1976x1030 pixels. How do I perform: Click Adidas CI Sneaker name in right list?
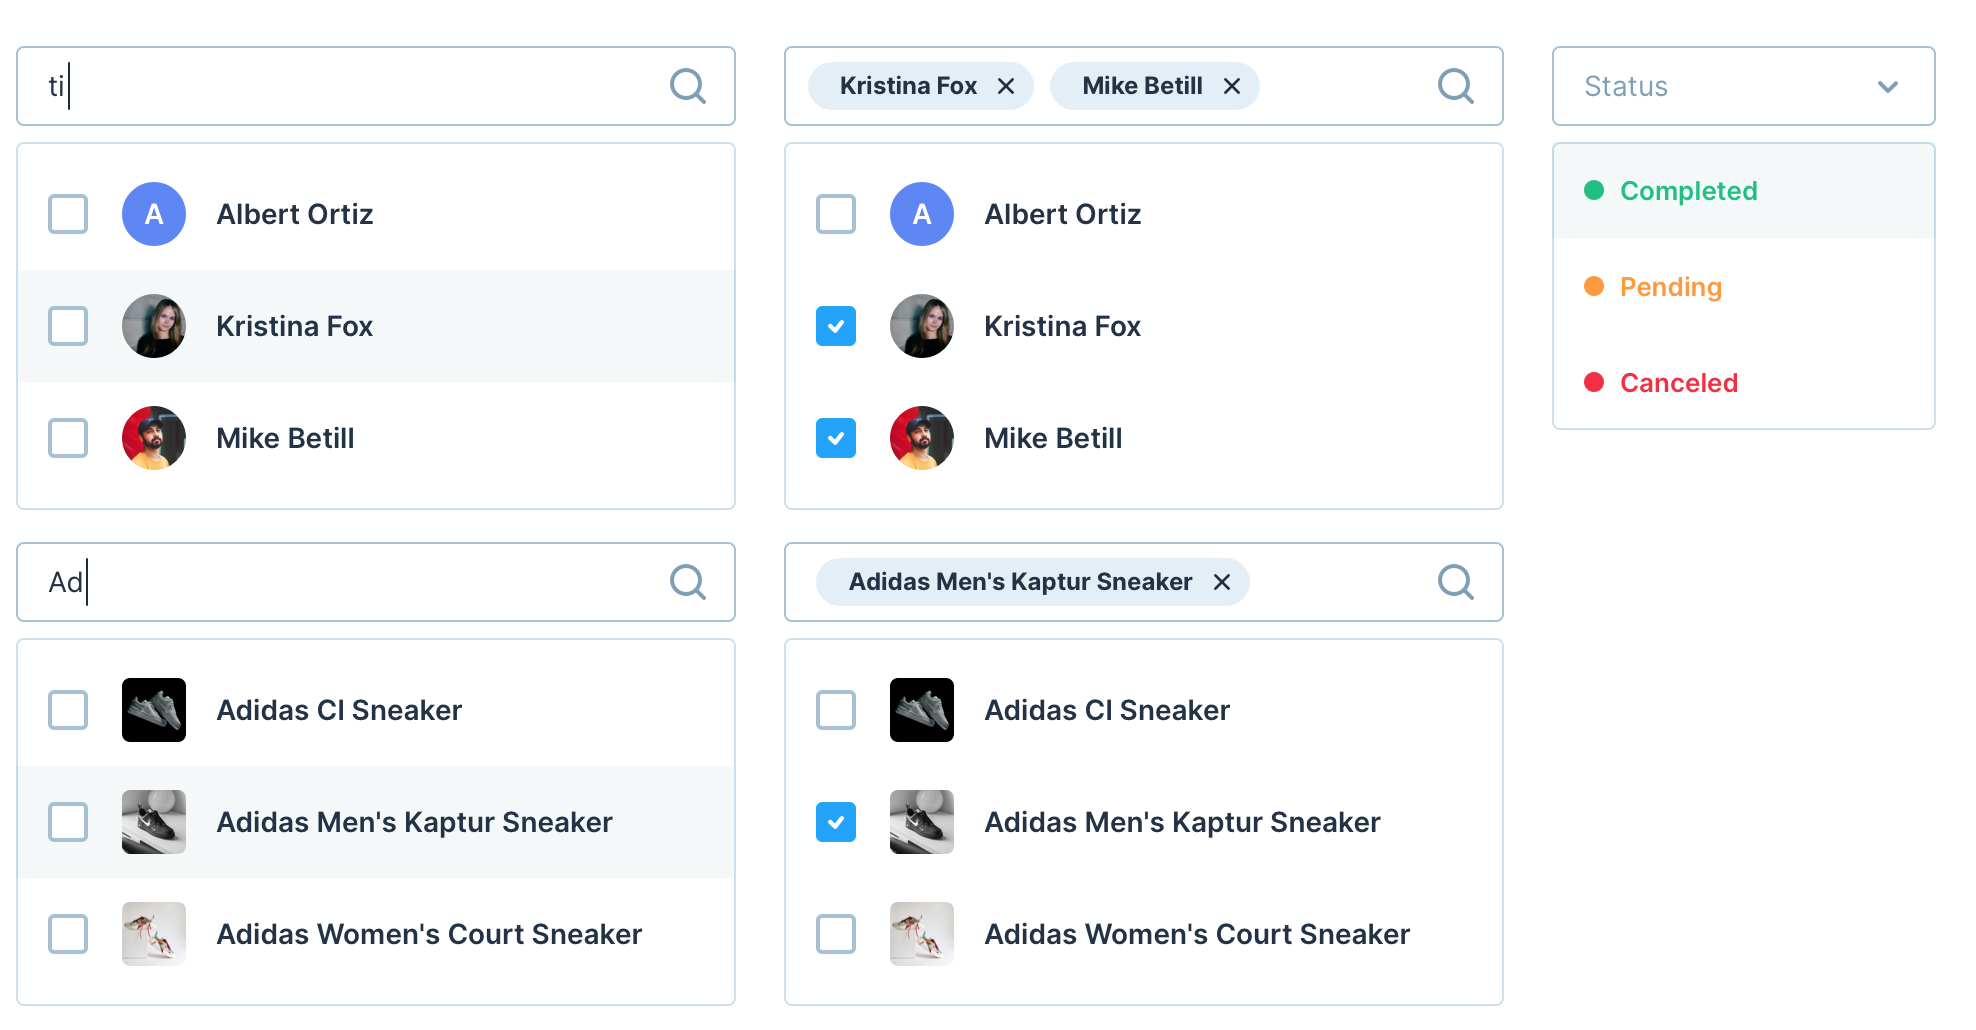1108,710
